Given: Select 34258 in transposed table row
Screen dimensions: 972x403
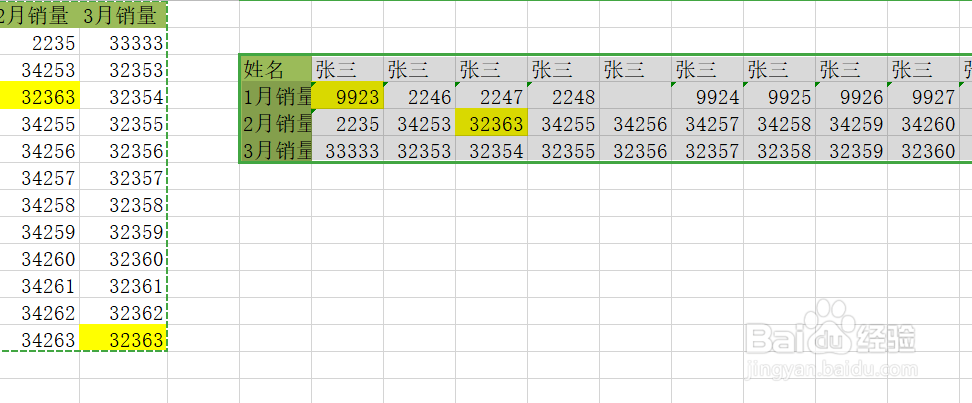Looking at the screenshot, I should 779,123.
